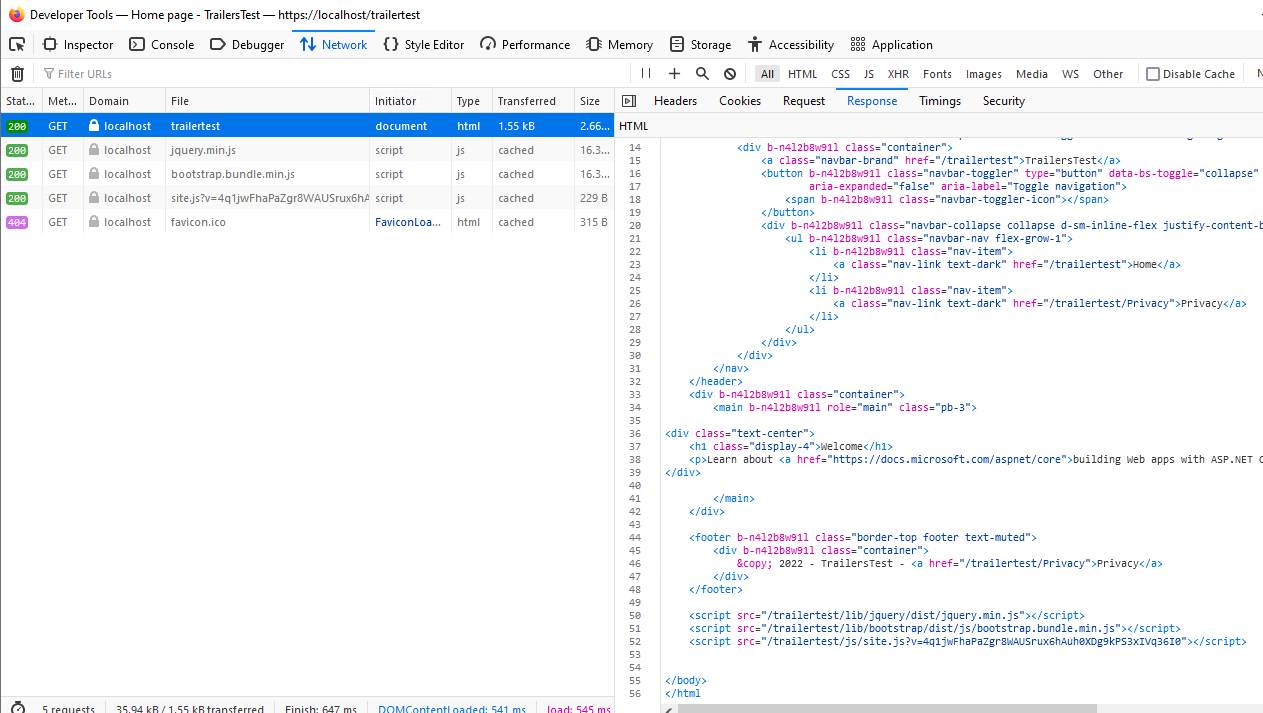Toggle the Images requests filter

[x=983, y=73]
